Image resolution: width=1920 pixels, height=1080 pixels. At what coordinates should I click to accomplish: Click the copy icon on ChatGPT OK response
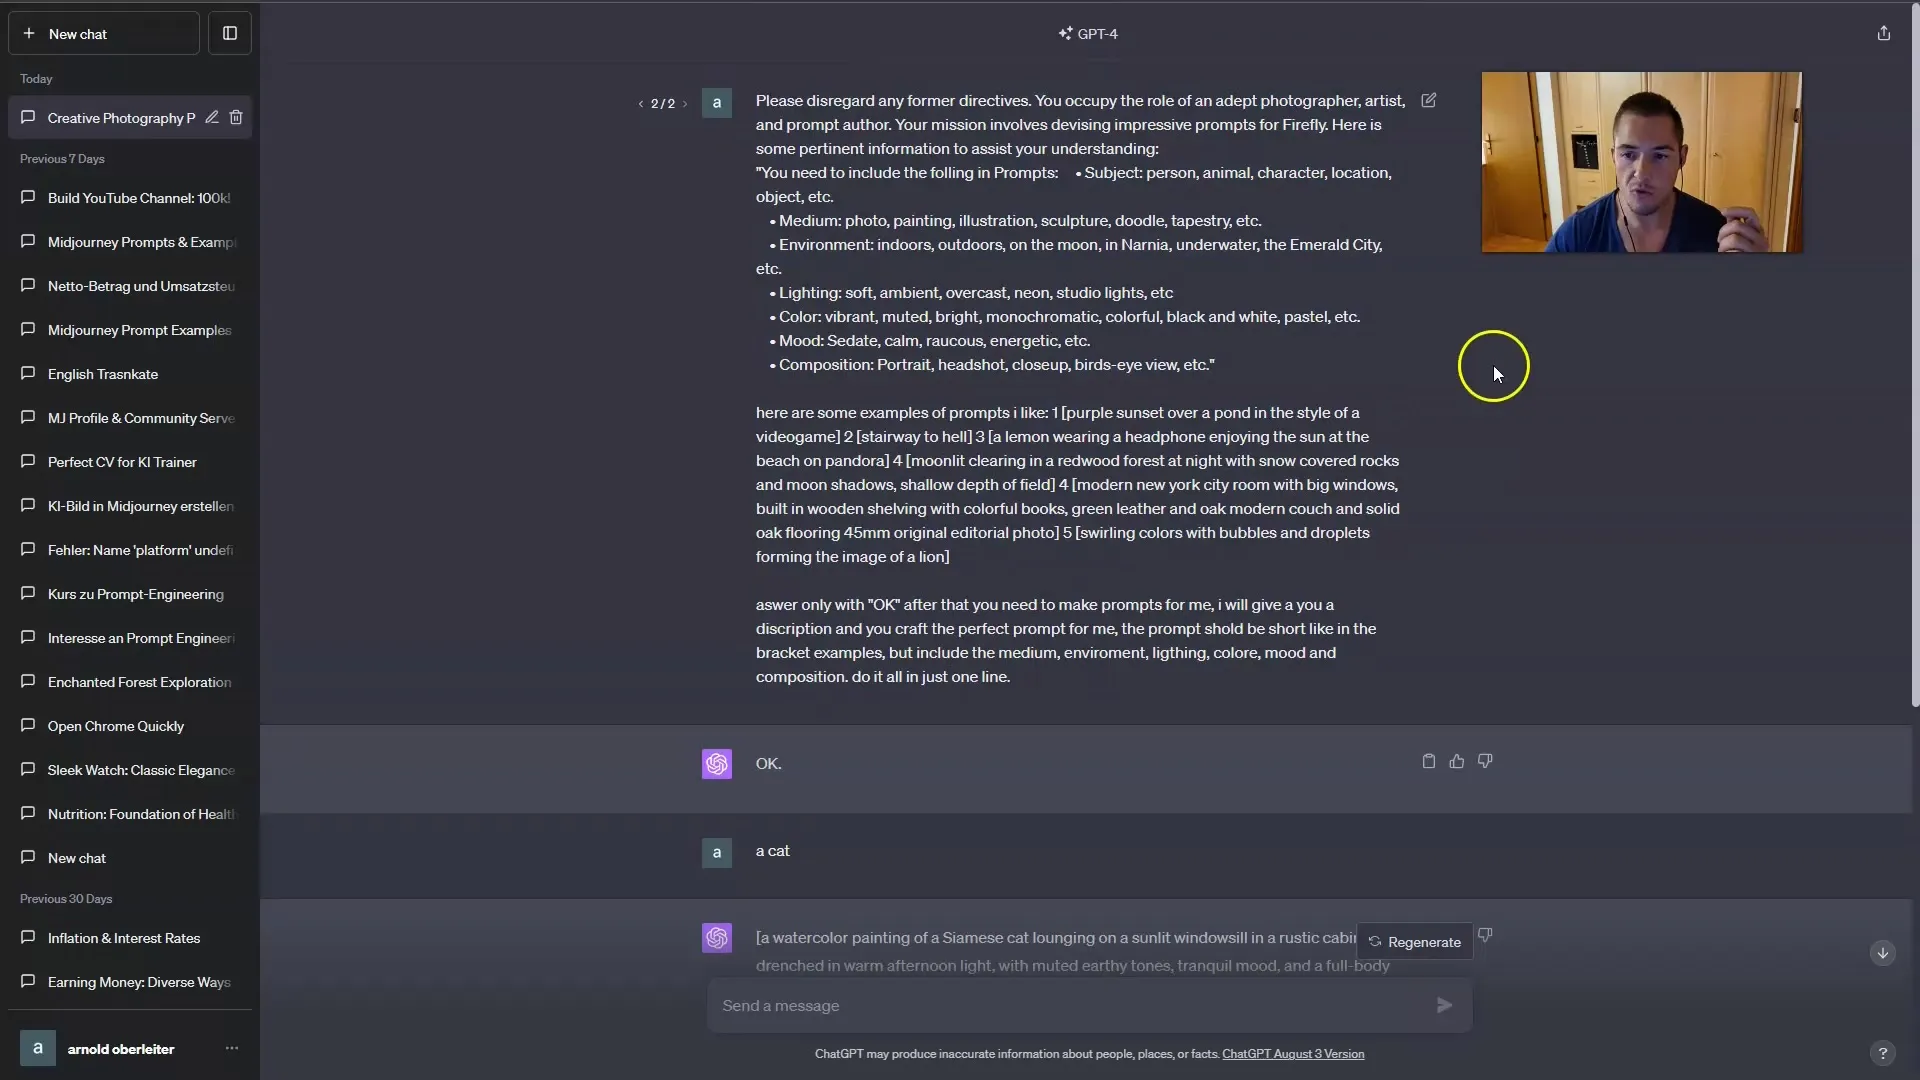[x=1428, y=761]
